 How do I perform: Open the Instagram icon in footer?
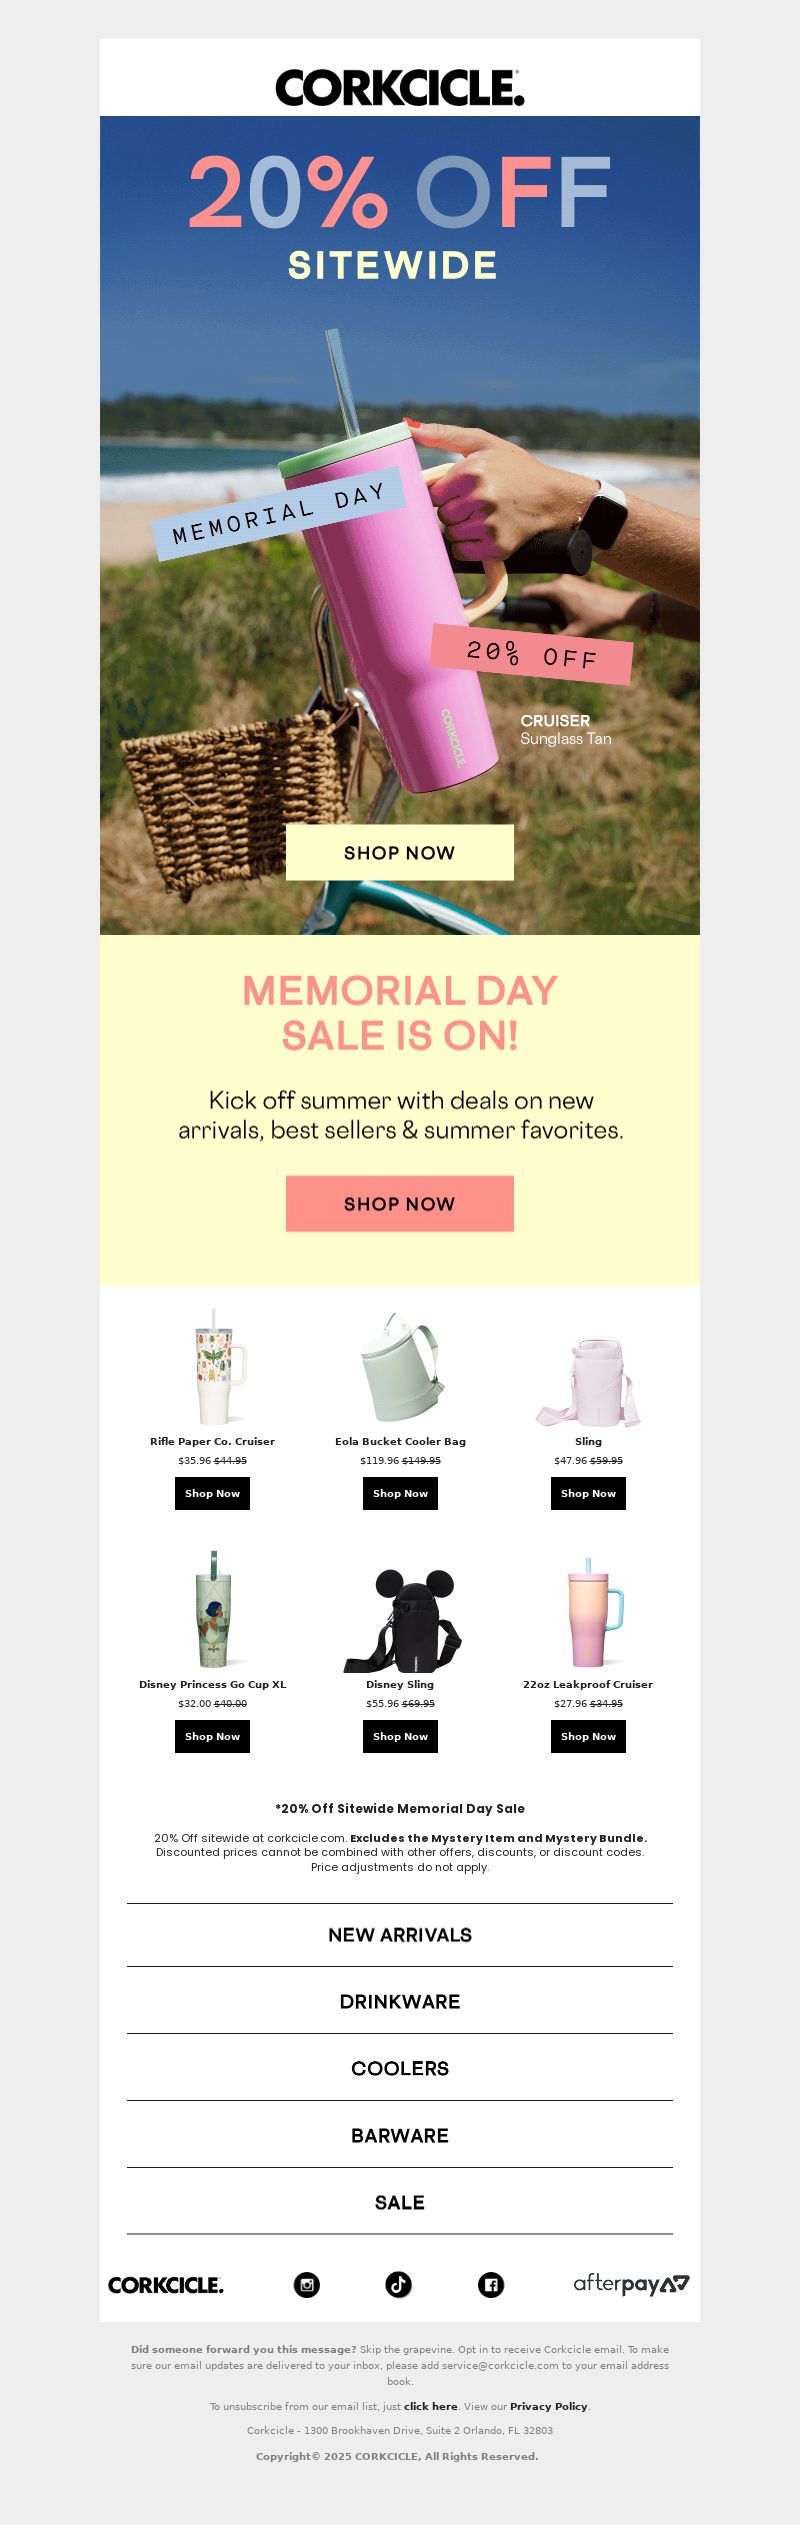307,2284
